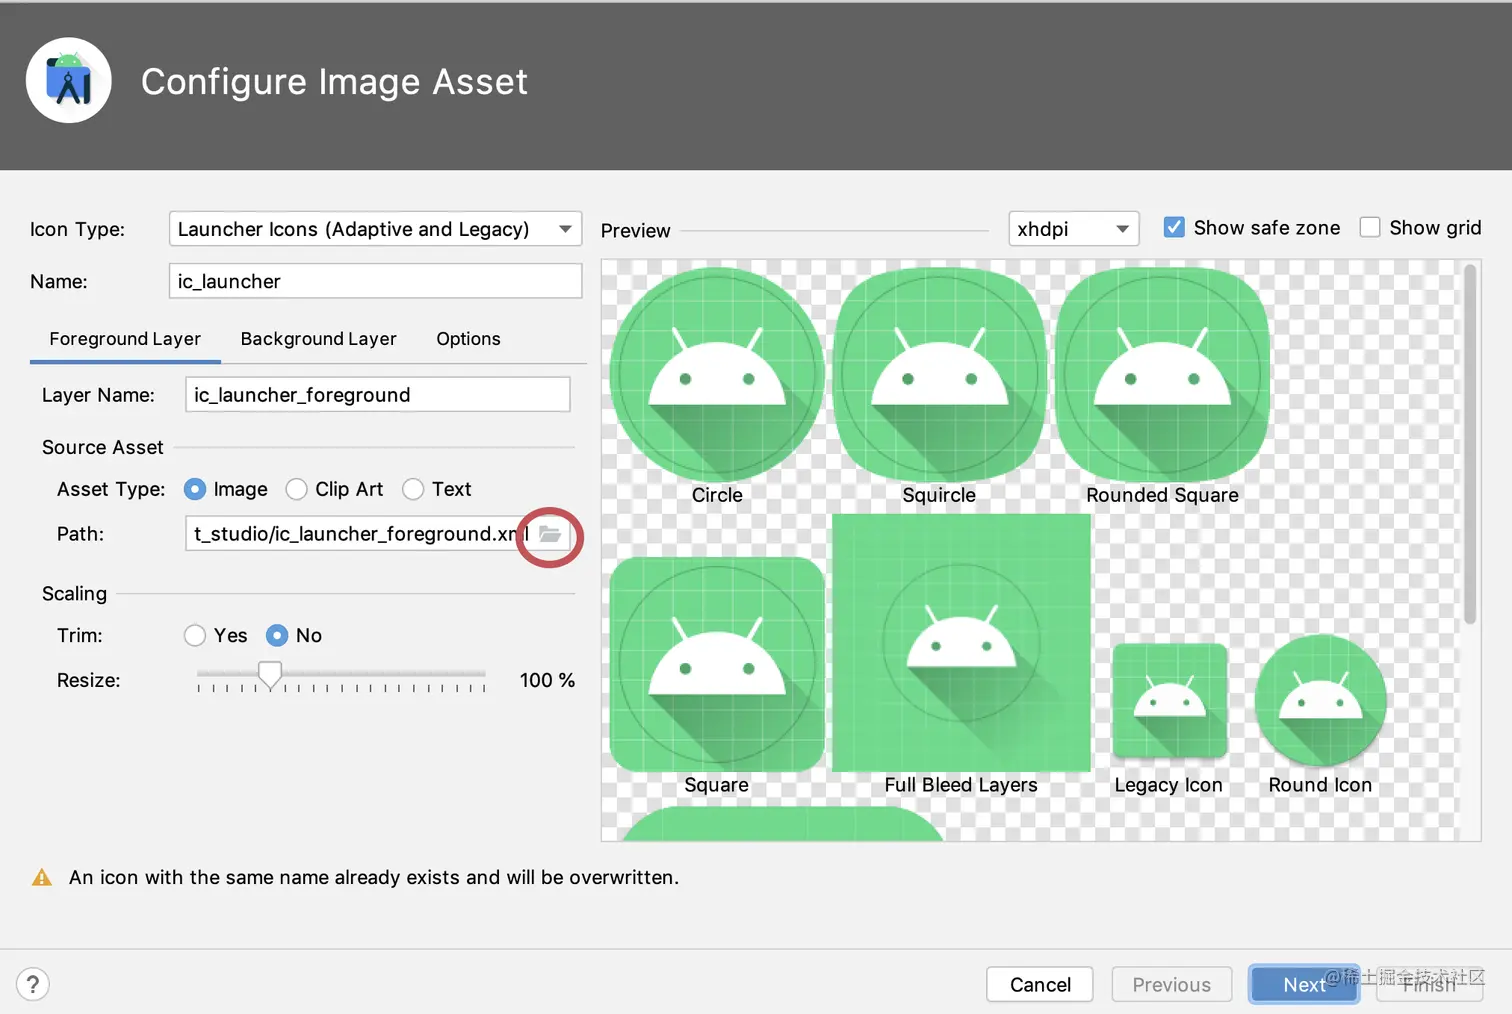Screen dimensions: 1512x1014
Task: Click the help question mark button
Action: tap(33, 985)
